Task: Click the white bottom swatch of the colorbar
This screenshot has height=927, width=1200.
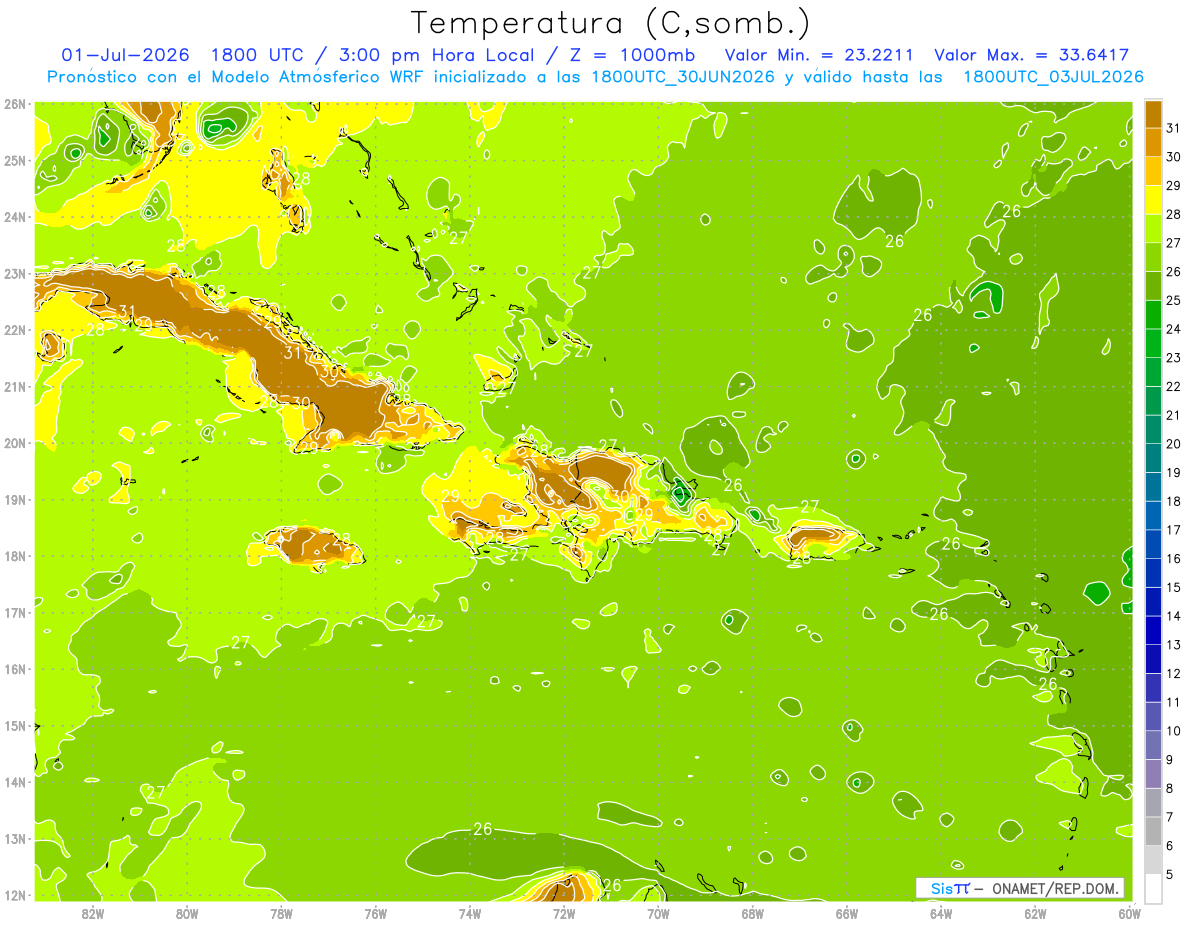Action: tap(1153, 888)
